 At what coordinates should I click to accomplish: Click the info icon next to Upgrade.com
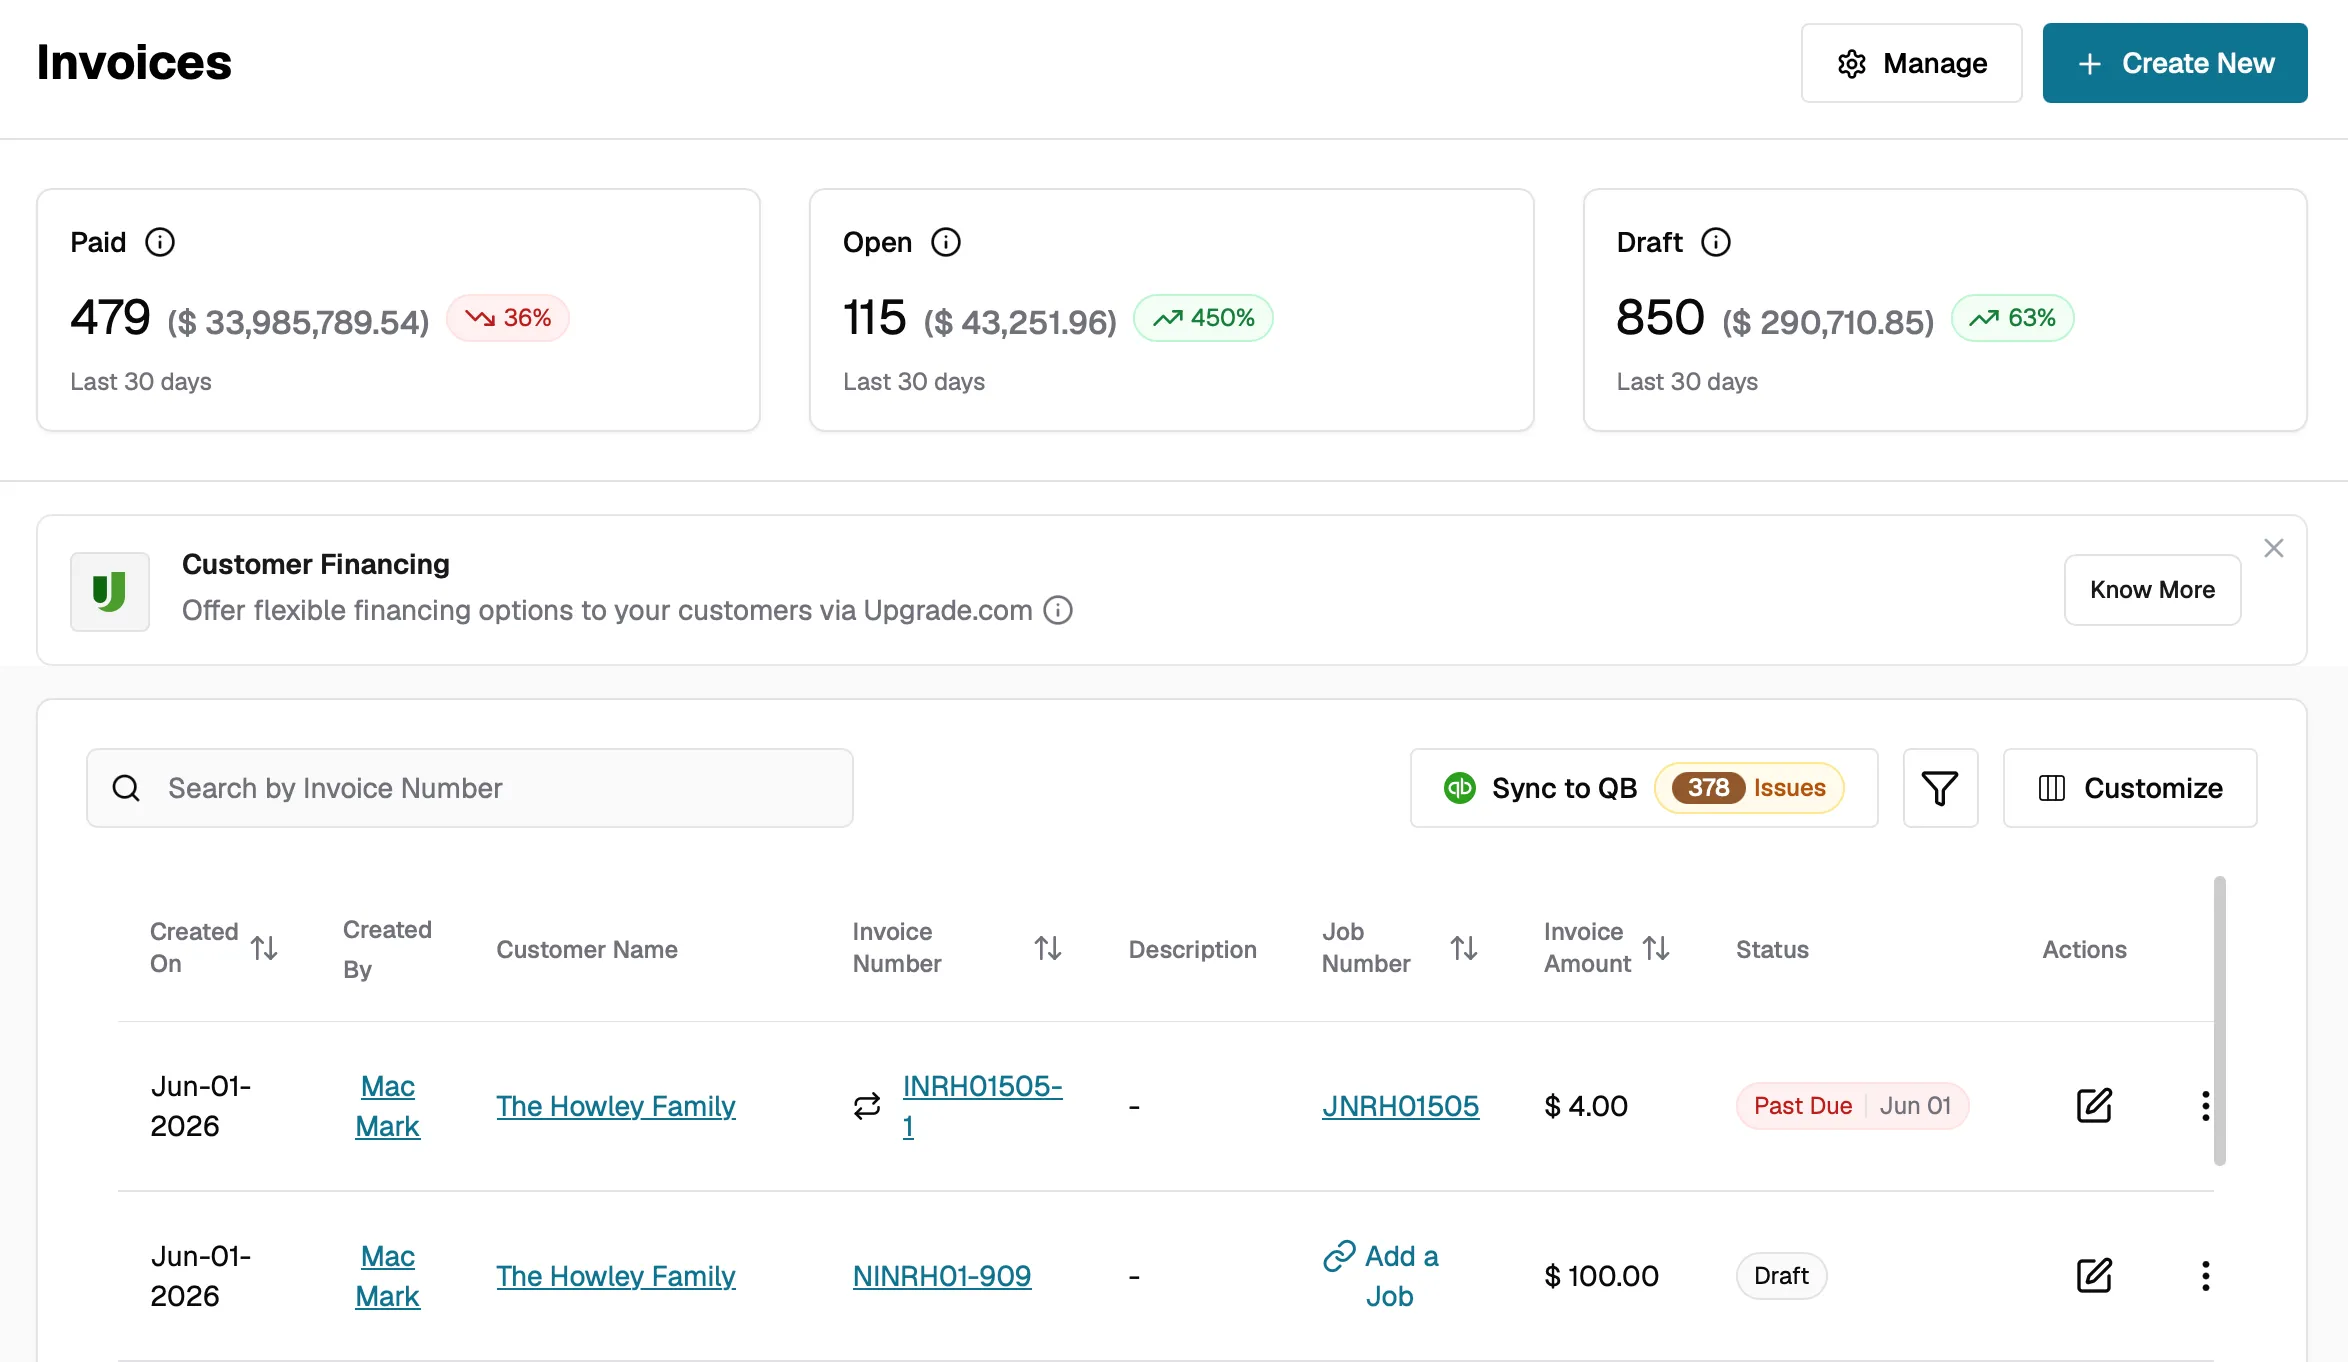(x=1058, y=610)
